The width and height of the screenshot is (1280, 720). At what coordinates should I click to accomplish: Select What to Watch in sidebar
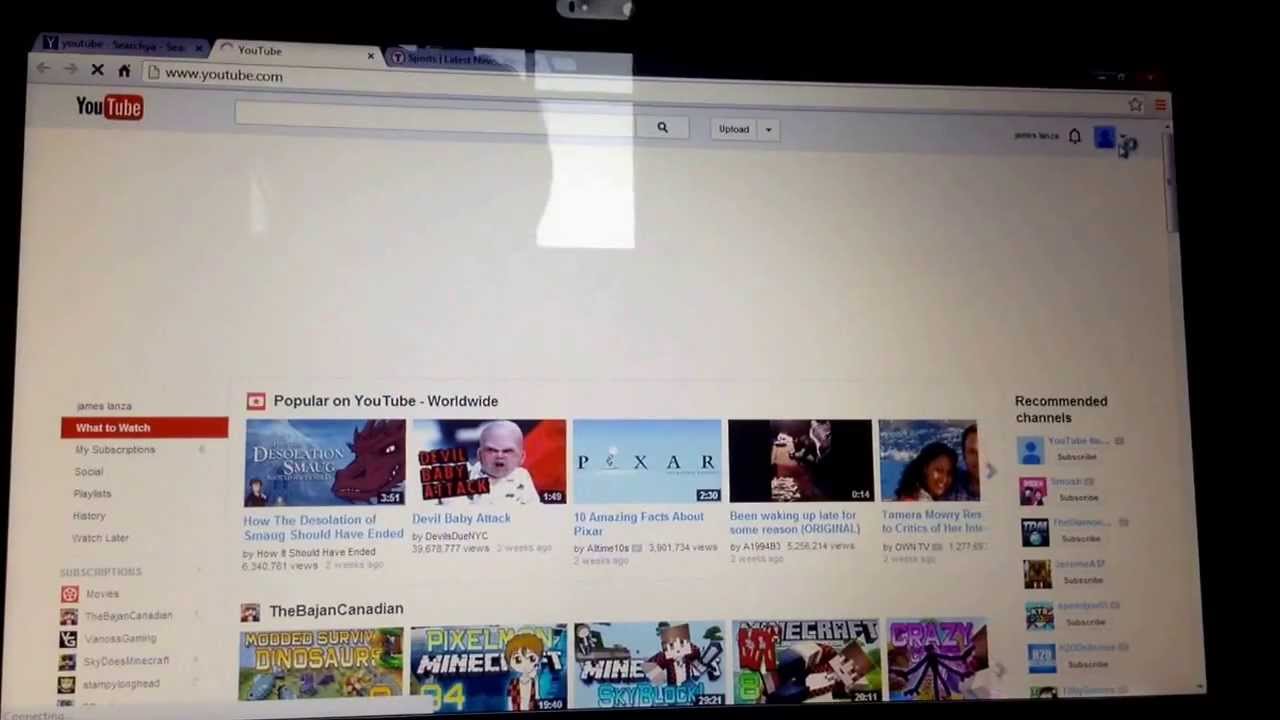[144, 427]
